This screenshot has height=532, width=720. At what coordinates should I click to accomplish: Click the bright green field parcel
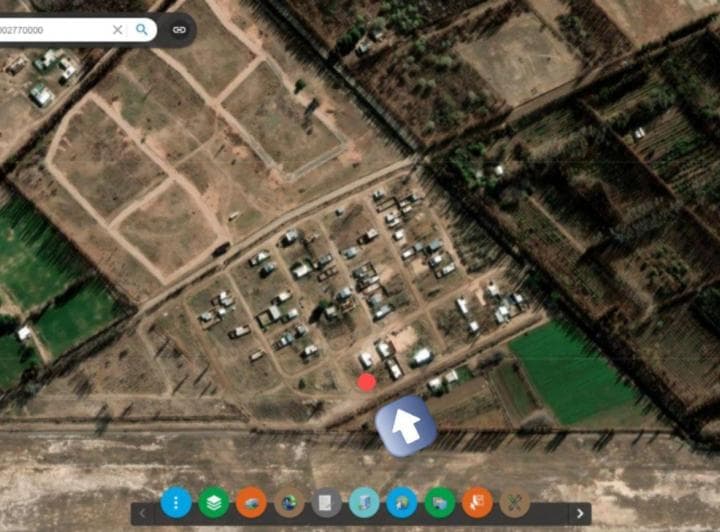[569, 373]
